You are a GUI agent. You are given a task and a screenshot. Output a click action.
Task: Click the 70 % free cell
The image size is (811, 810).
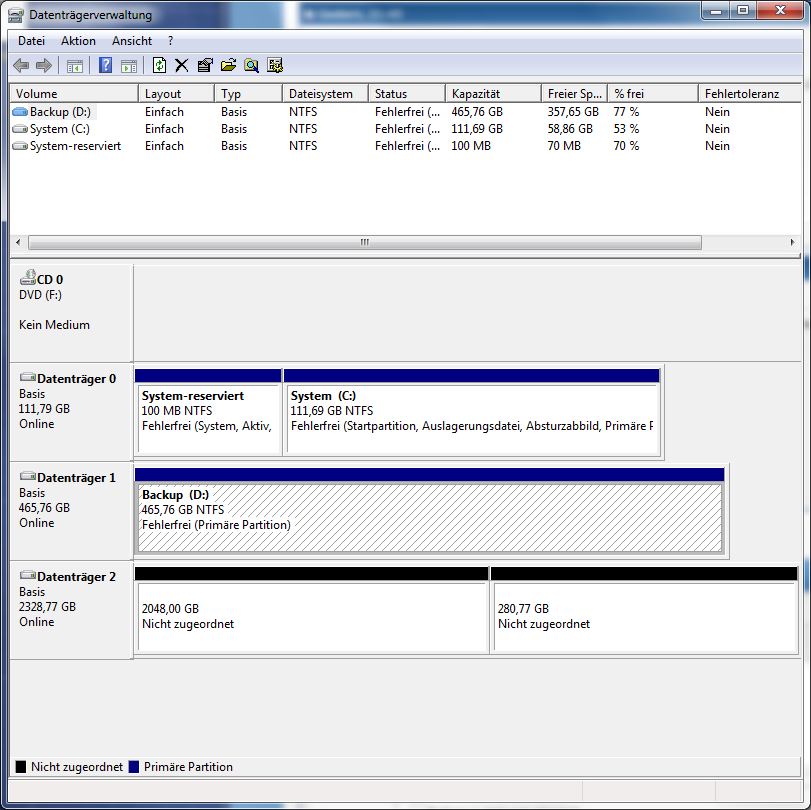626,146
